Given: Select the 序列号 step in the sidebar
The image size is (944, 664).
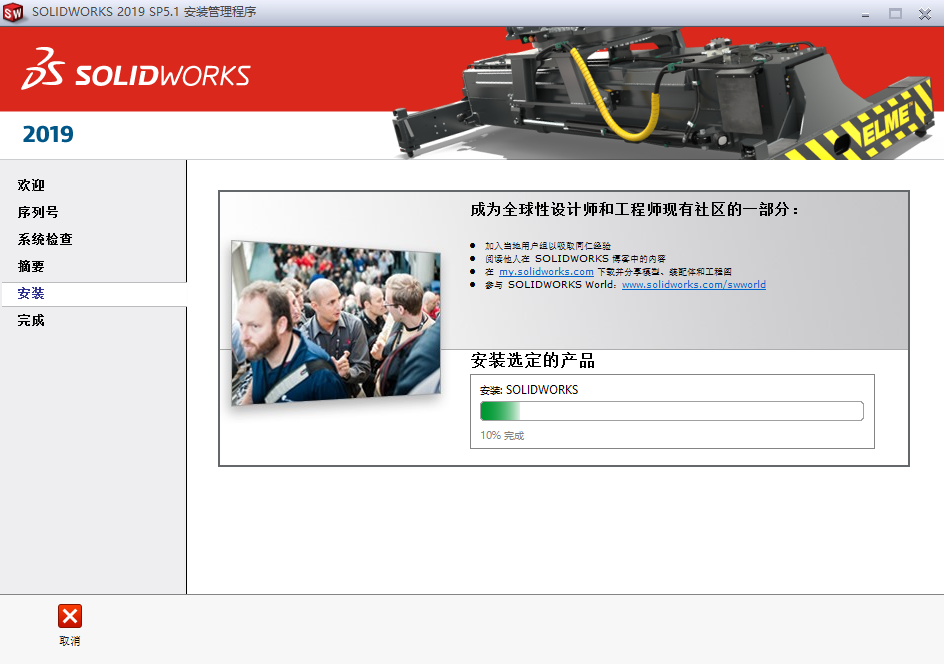Looking at the screenshot, I should click(x=38, y=212).
